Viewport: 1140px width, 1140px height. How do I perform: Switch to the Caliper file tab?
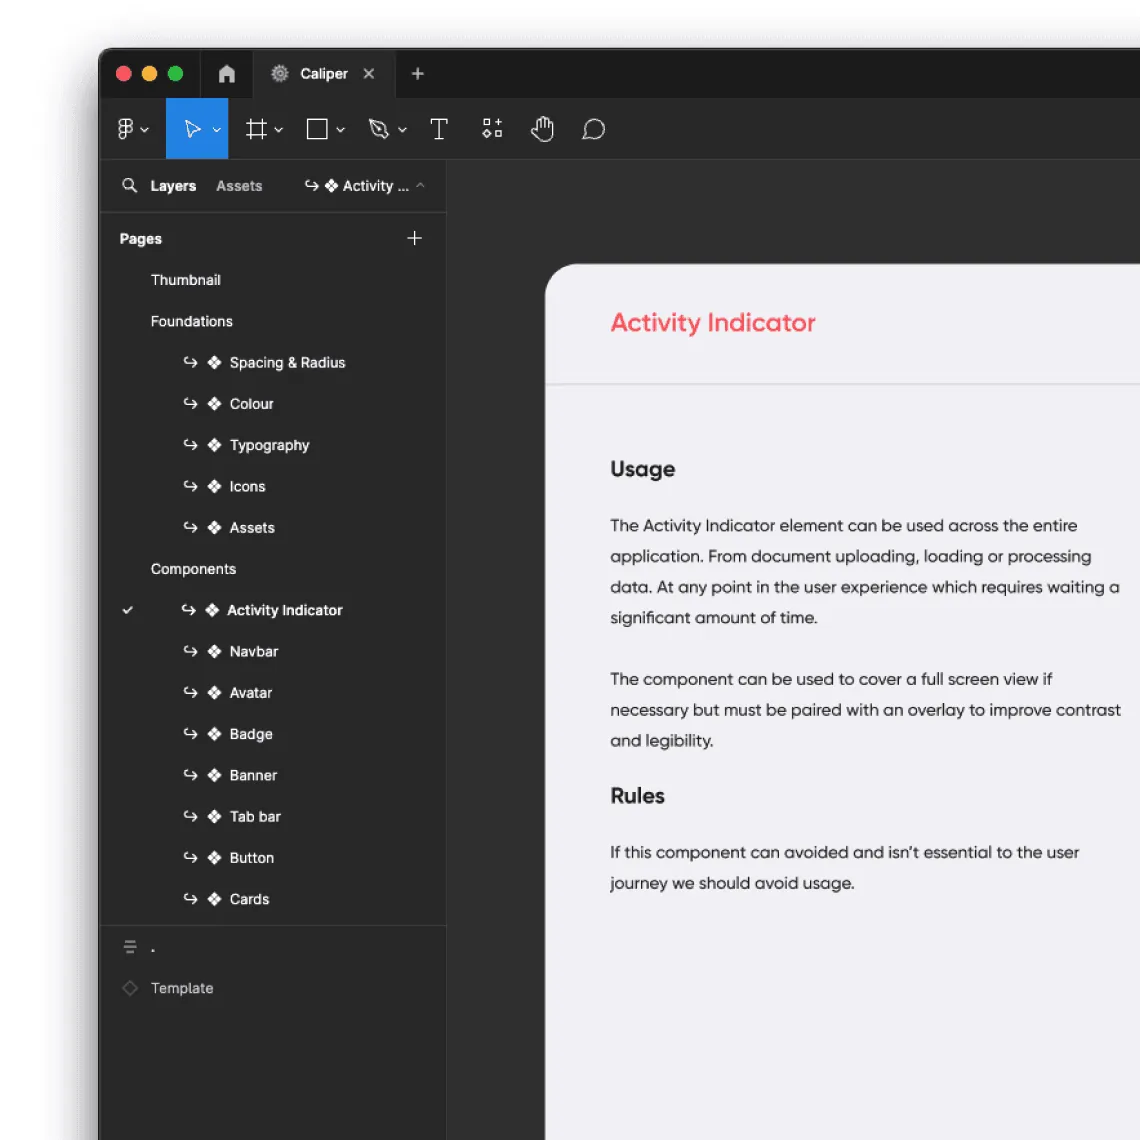click(x=324, y=73)
